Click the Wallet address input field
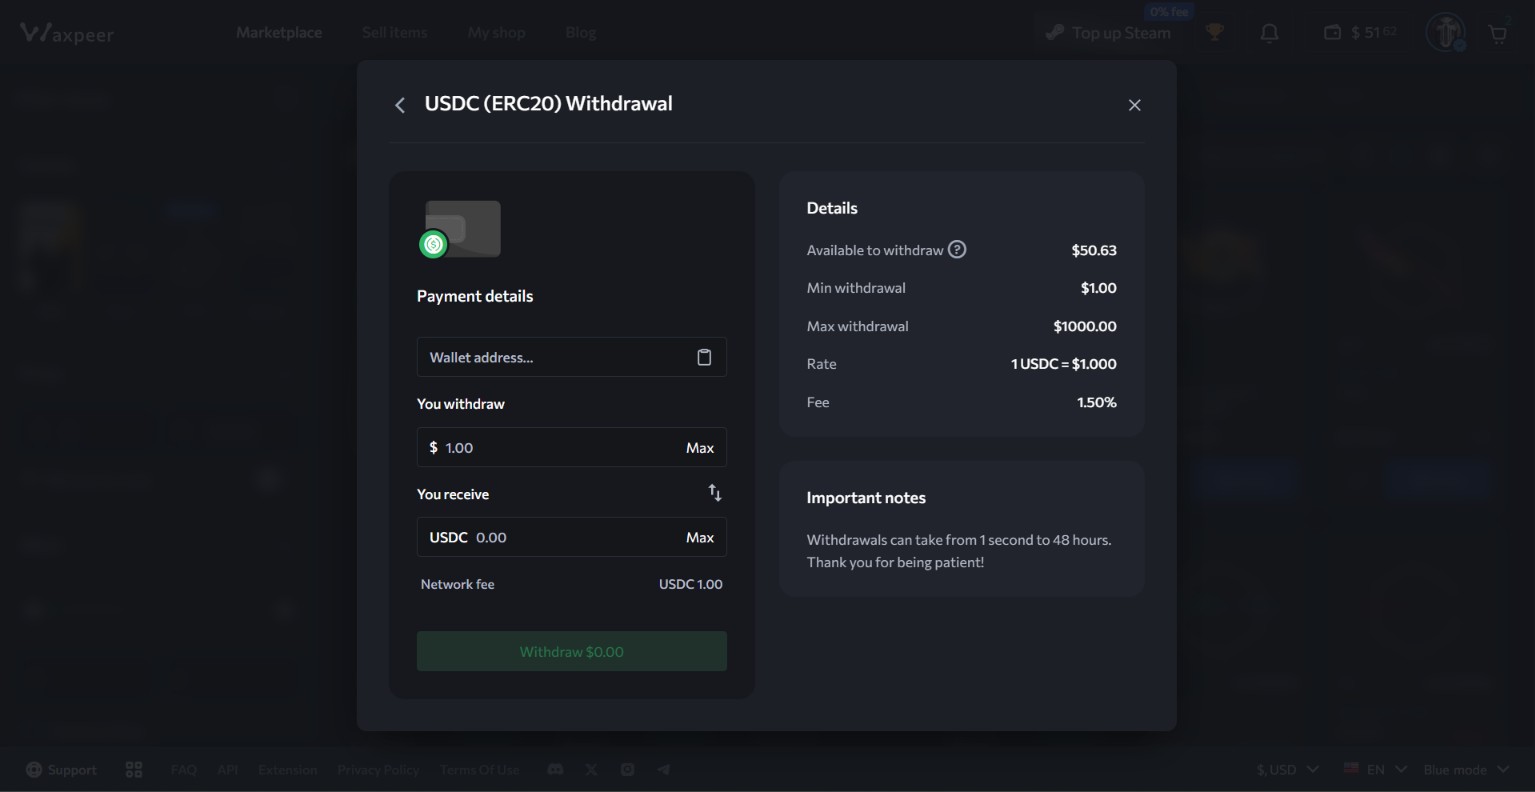1535x792 pixels. [x=572, y=357]
